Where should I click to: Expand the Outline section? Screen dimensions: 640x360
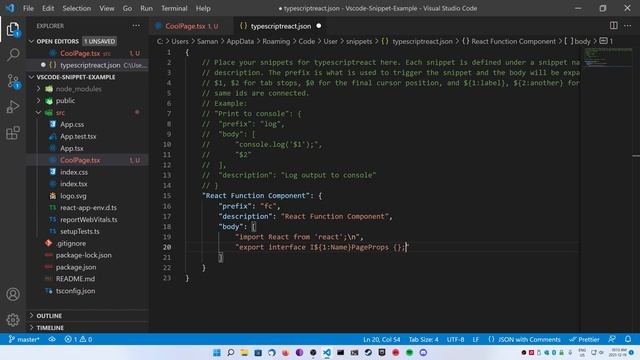[31, 316]
